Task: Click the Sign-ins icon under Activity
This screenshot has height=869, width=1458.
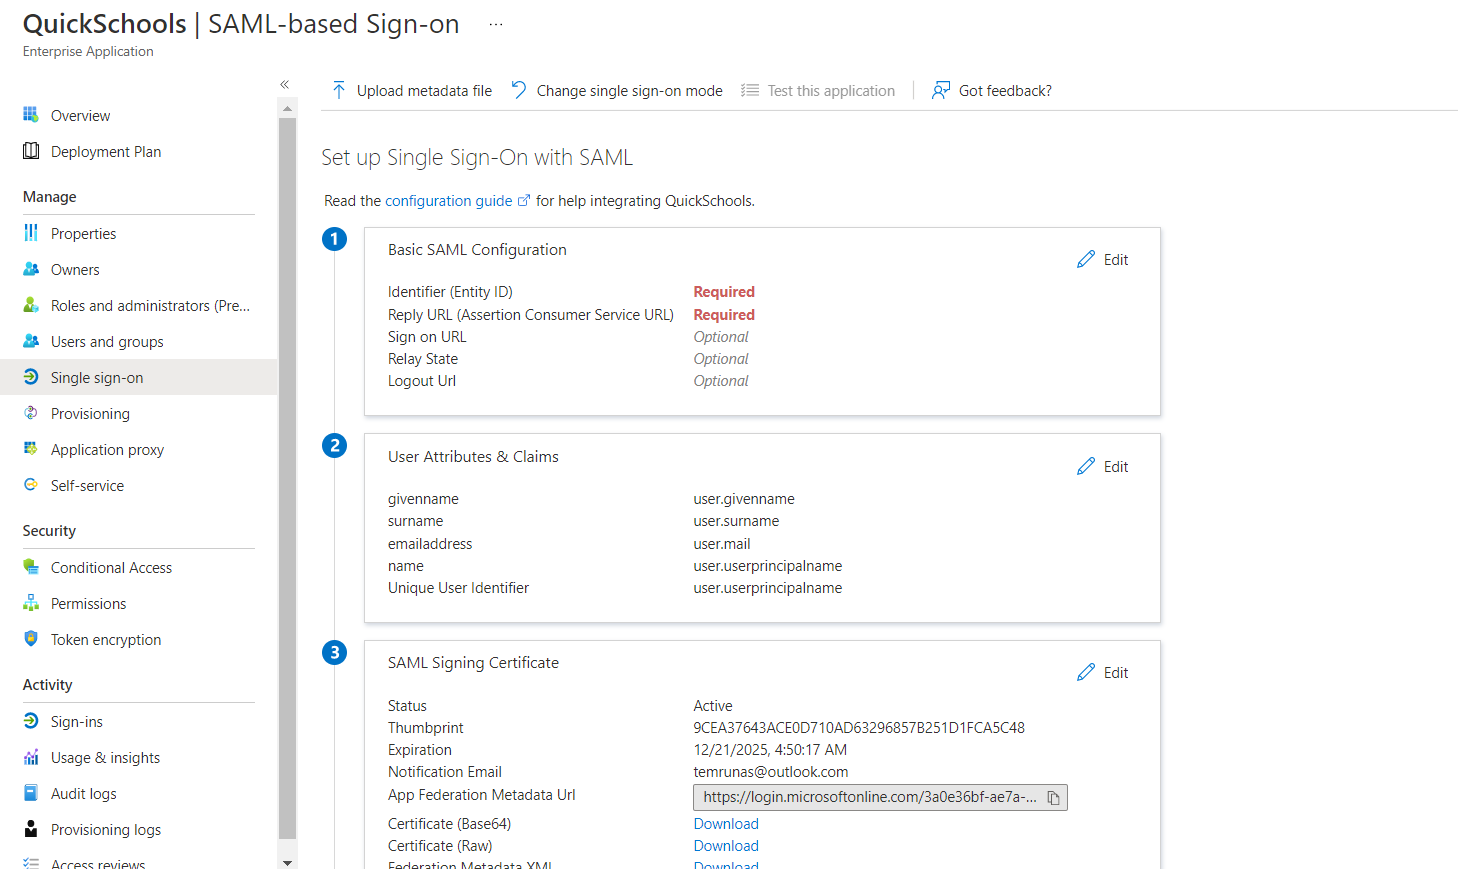Action: tap(31, 721)
